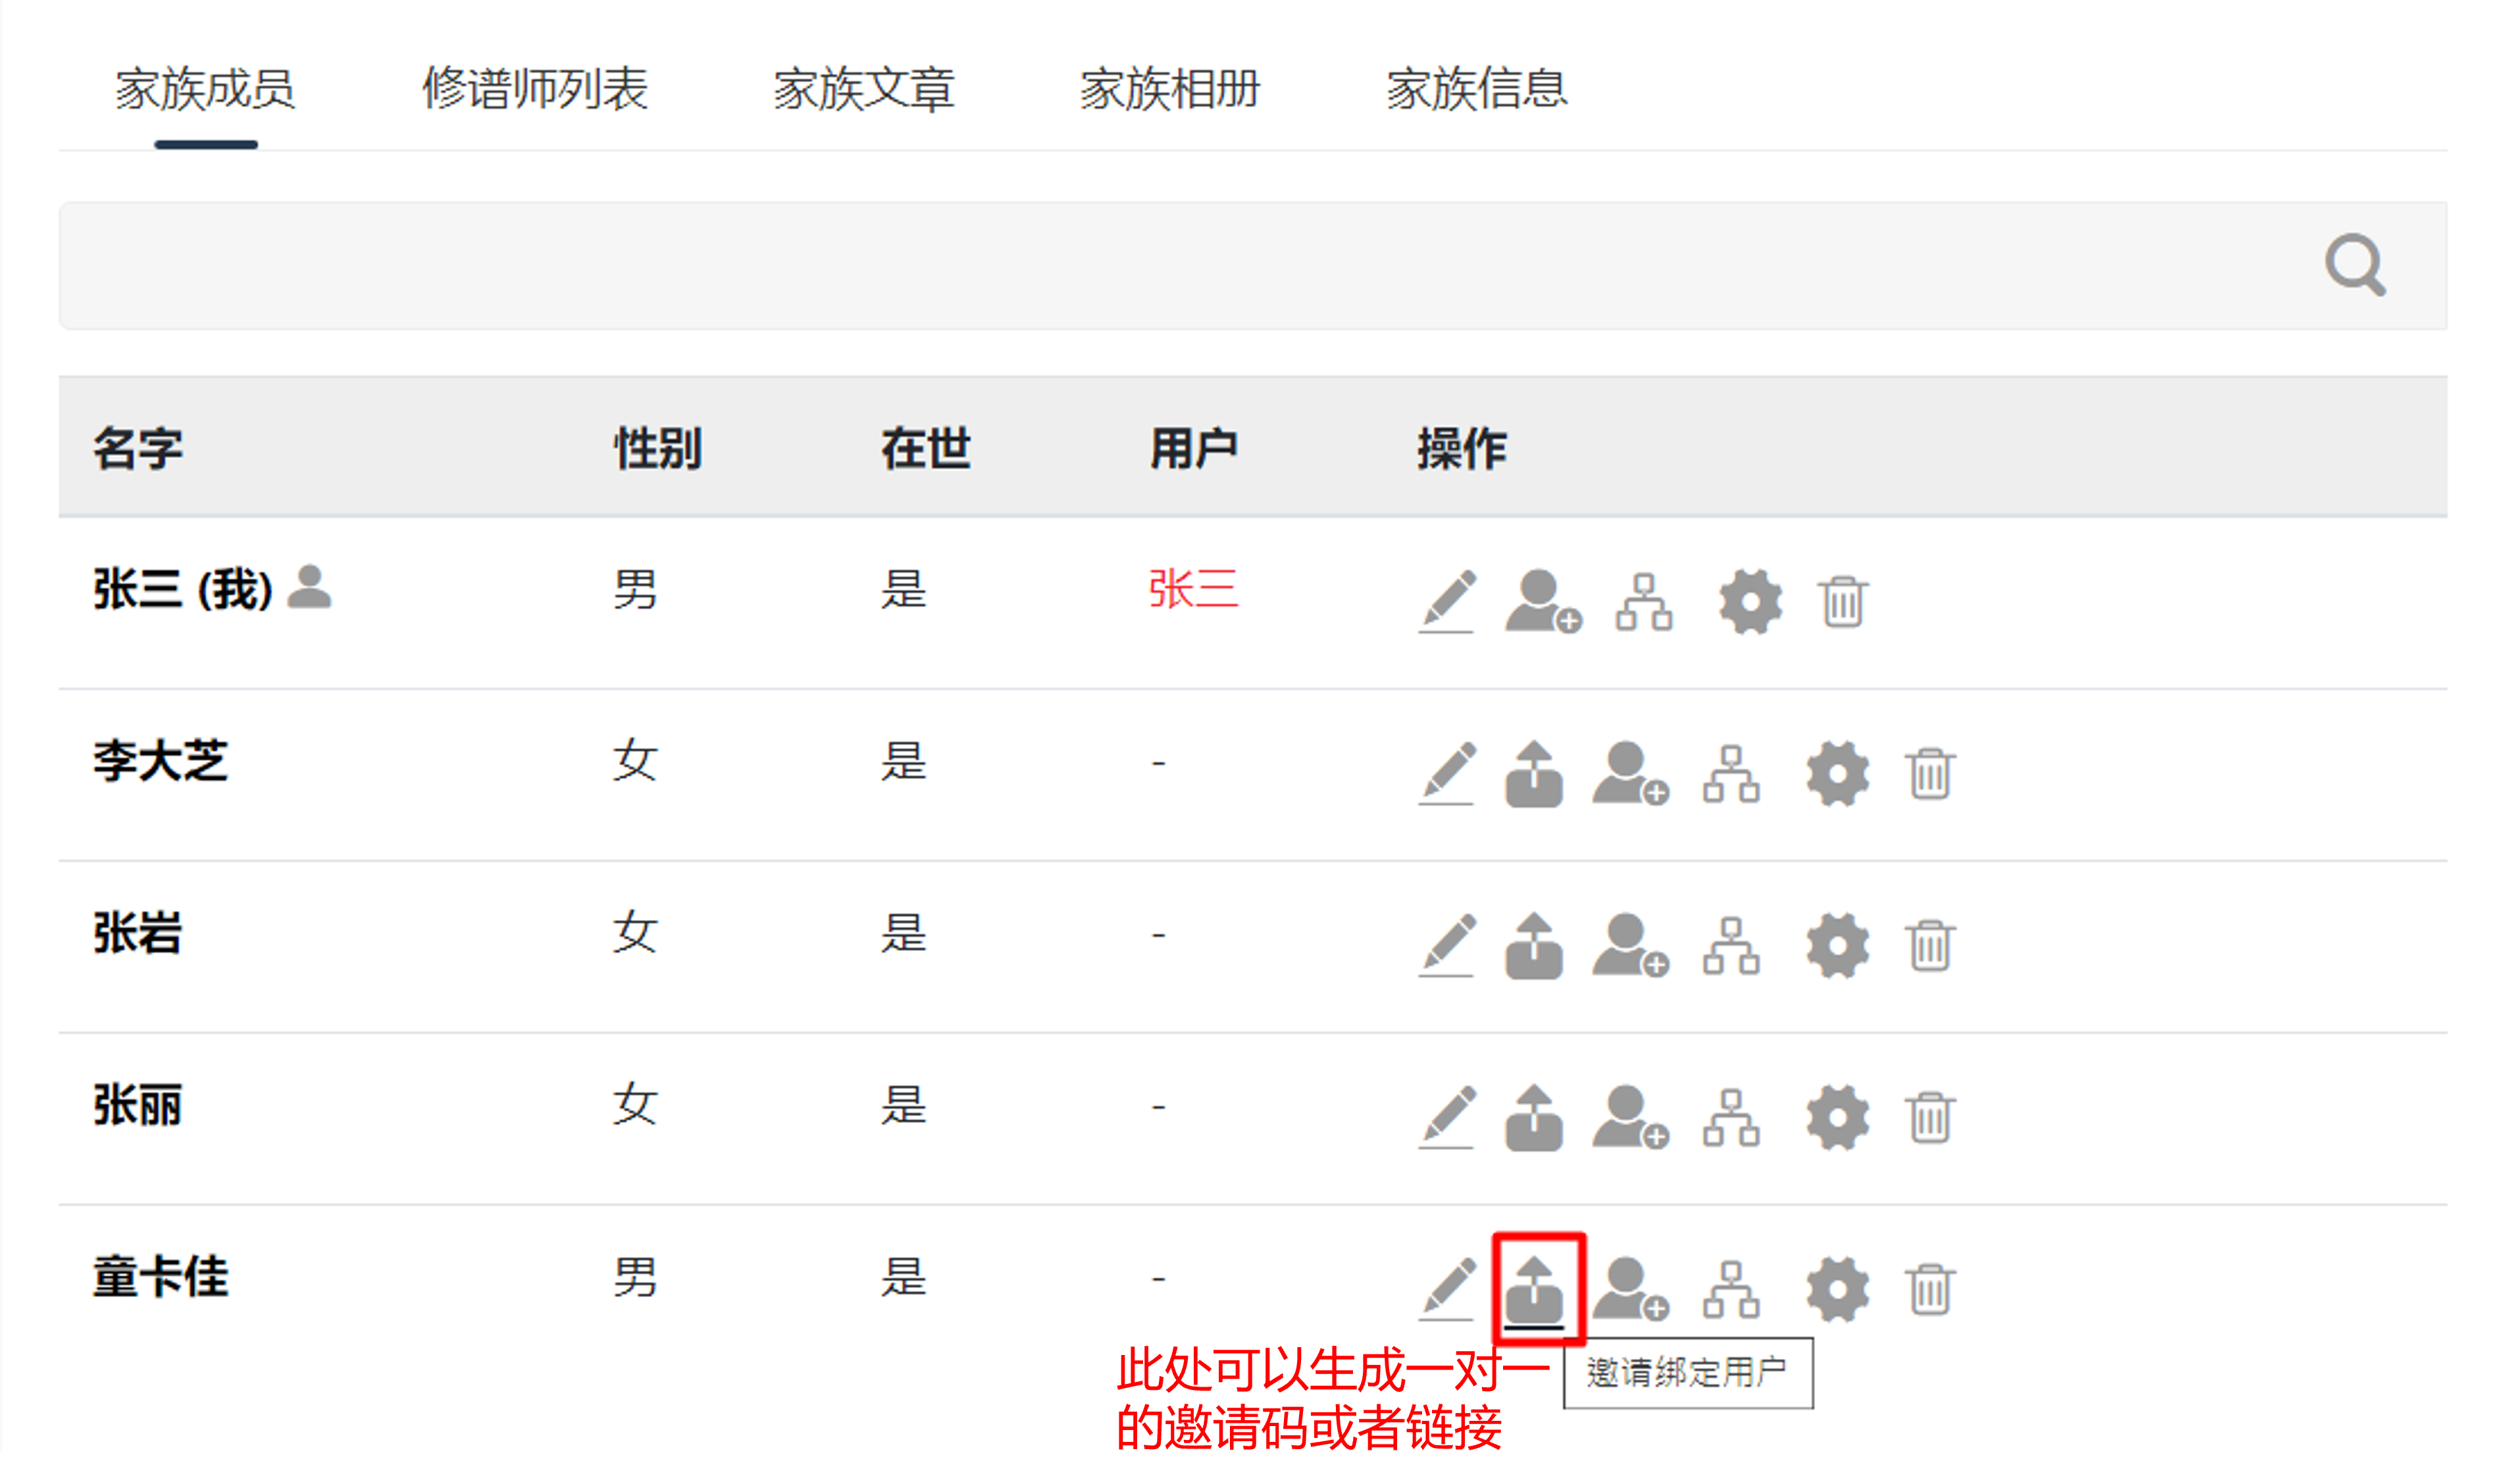Open settings gear for 李大芝

tap(1838, 773)
